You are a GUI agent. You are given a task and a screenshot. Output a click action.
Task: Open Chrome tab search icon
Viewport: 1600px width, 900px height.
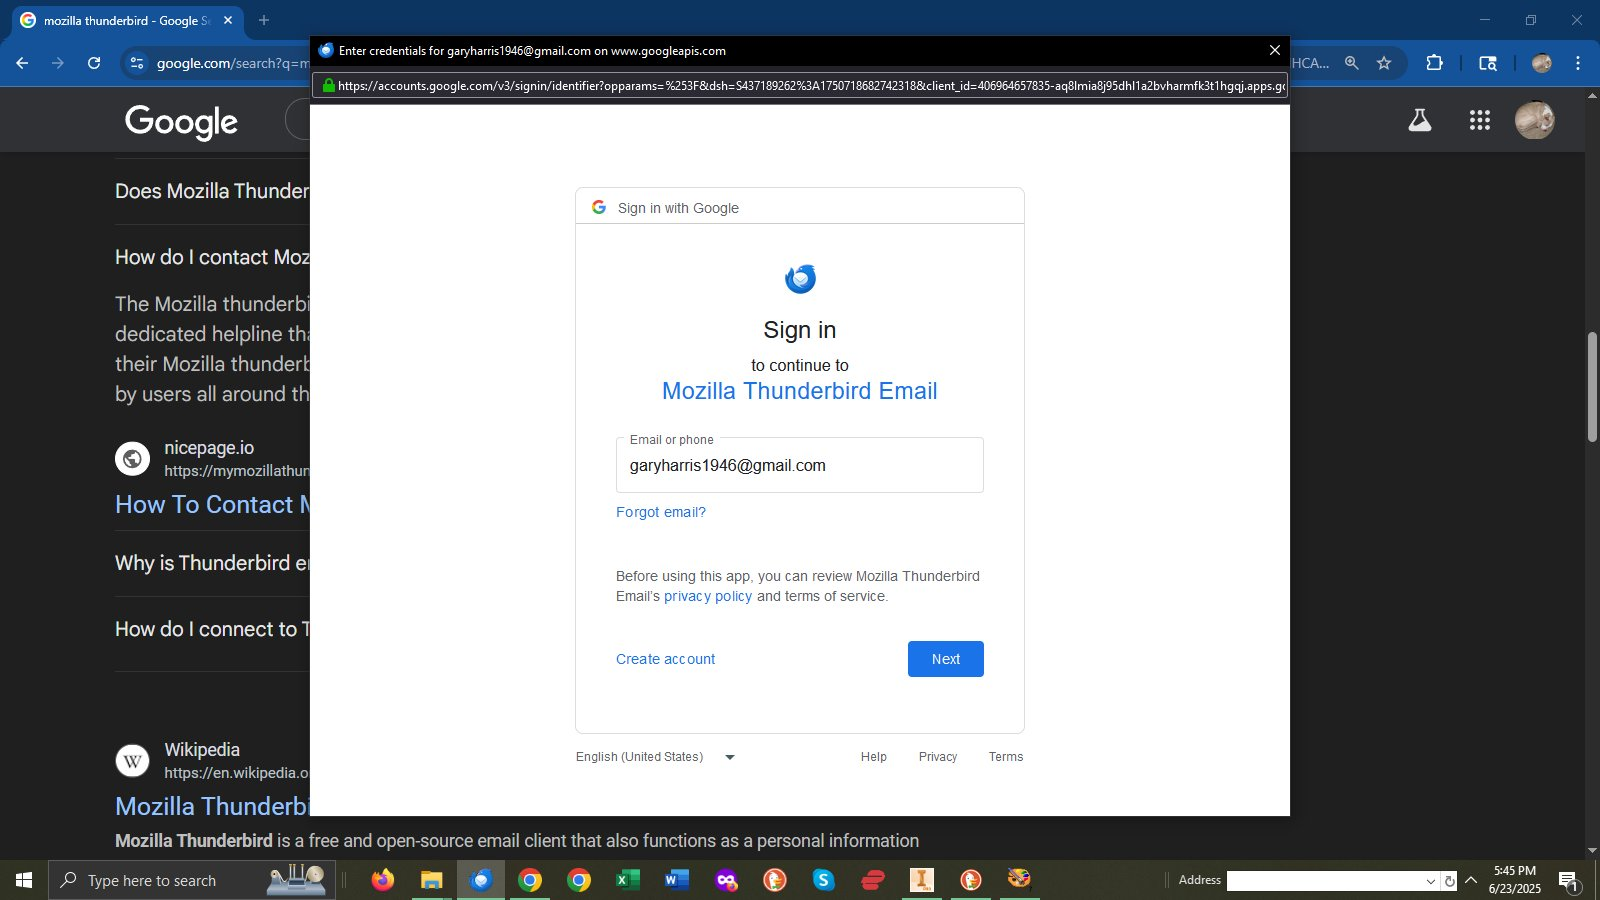(1488, 63)
